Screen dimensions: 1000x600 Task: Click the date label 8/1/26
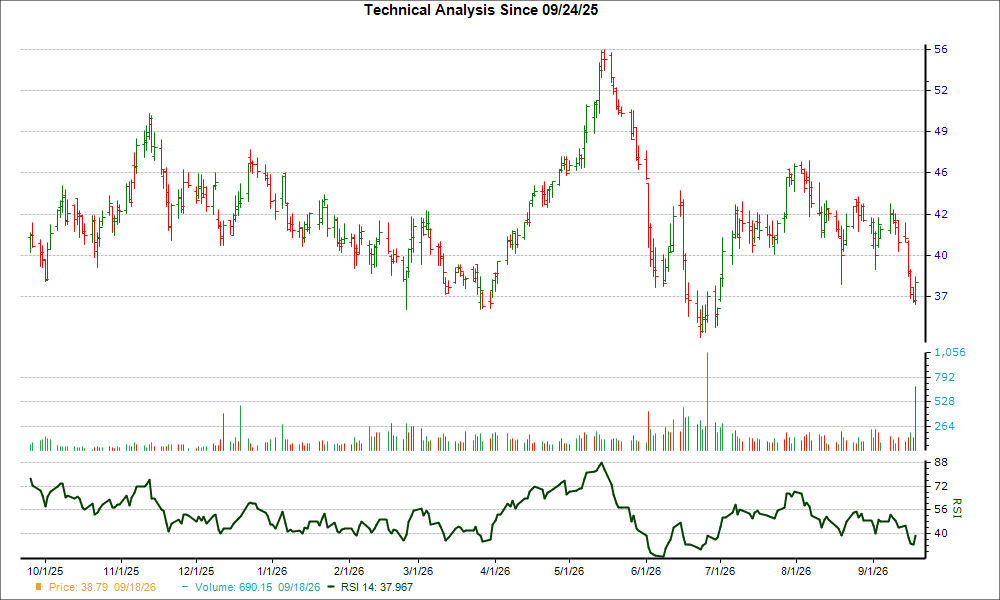tap(796, 571)
